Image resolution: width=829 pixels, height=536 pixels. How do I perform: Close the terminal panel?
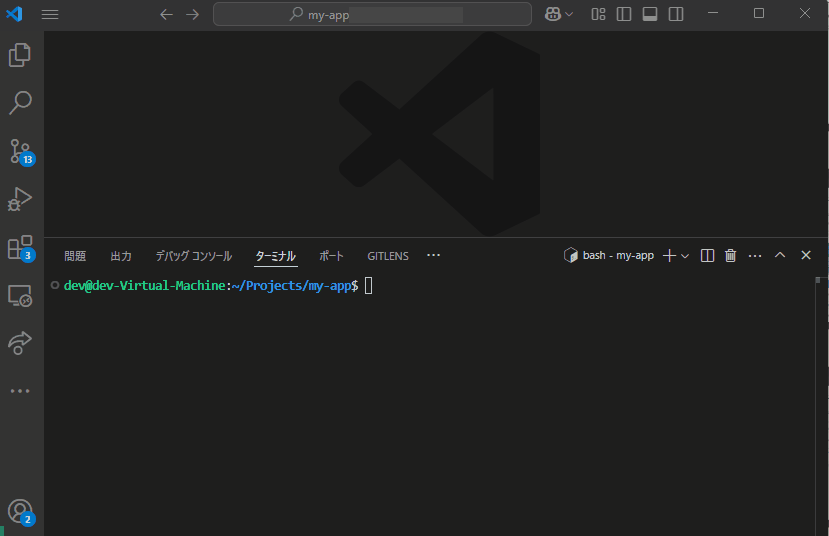pos(806,255)
